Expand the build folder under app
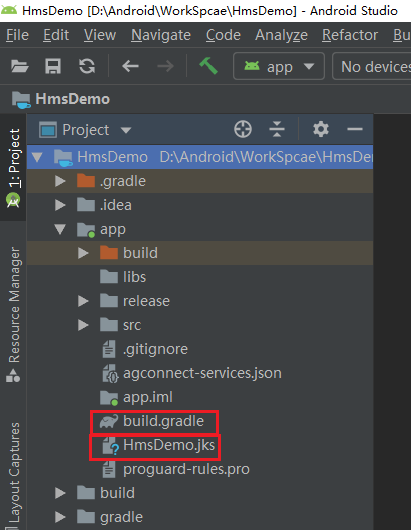The width and height of the screenshot is (411, 530). coord(83,253)
